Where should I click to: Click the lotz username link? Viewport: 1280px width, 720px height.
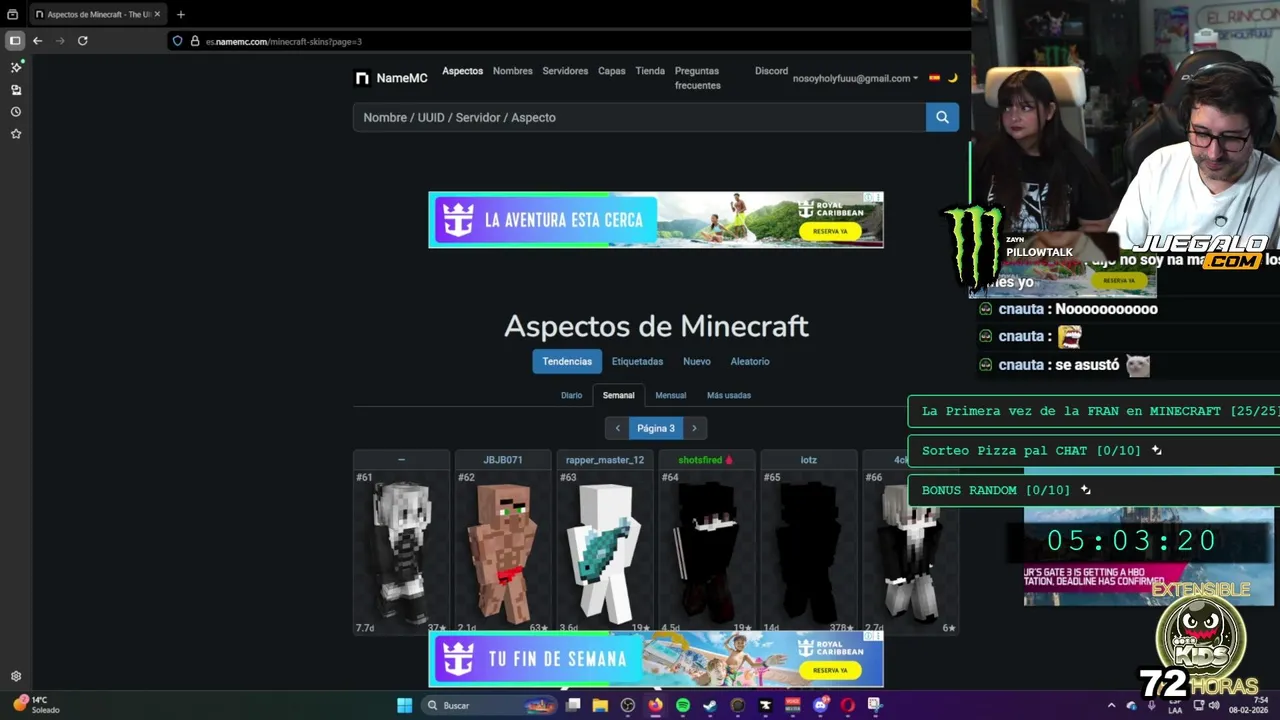[809, 460]
